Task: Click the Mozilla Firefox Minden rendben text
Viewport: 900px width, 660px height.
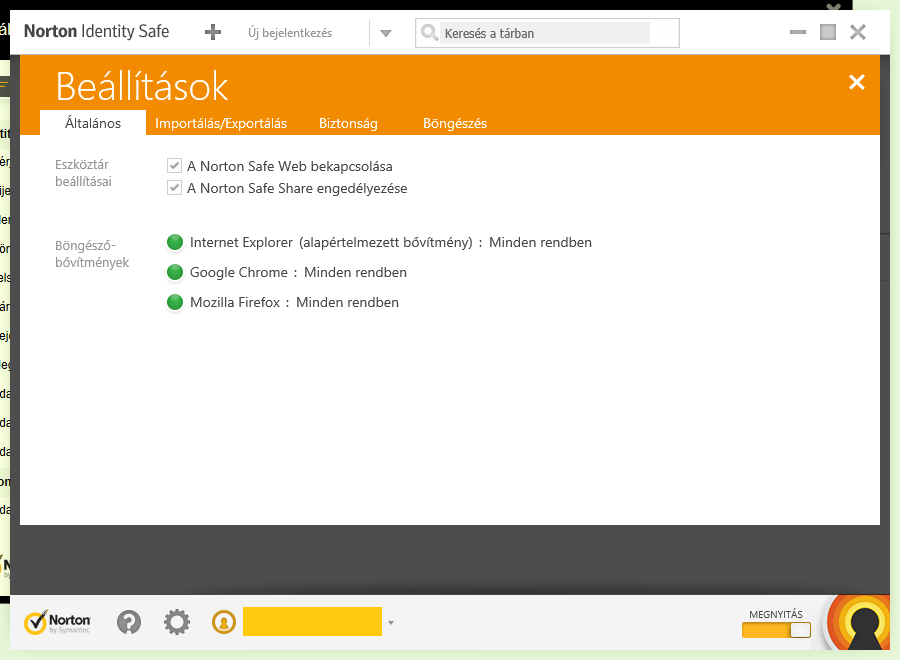Action: 347,302
